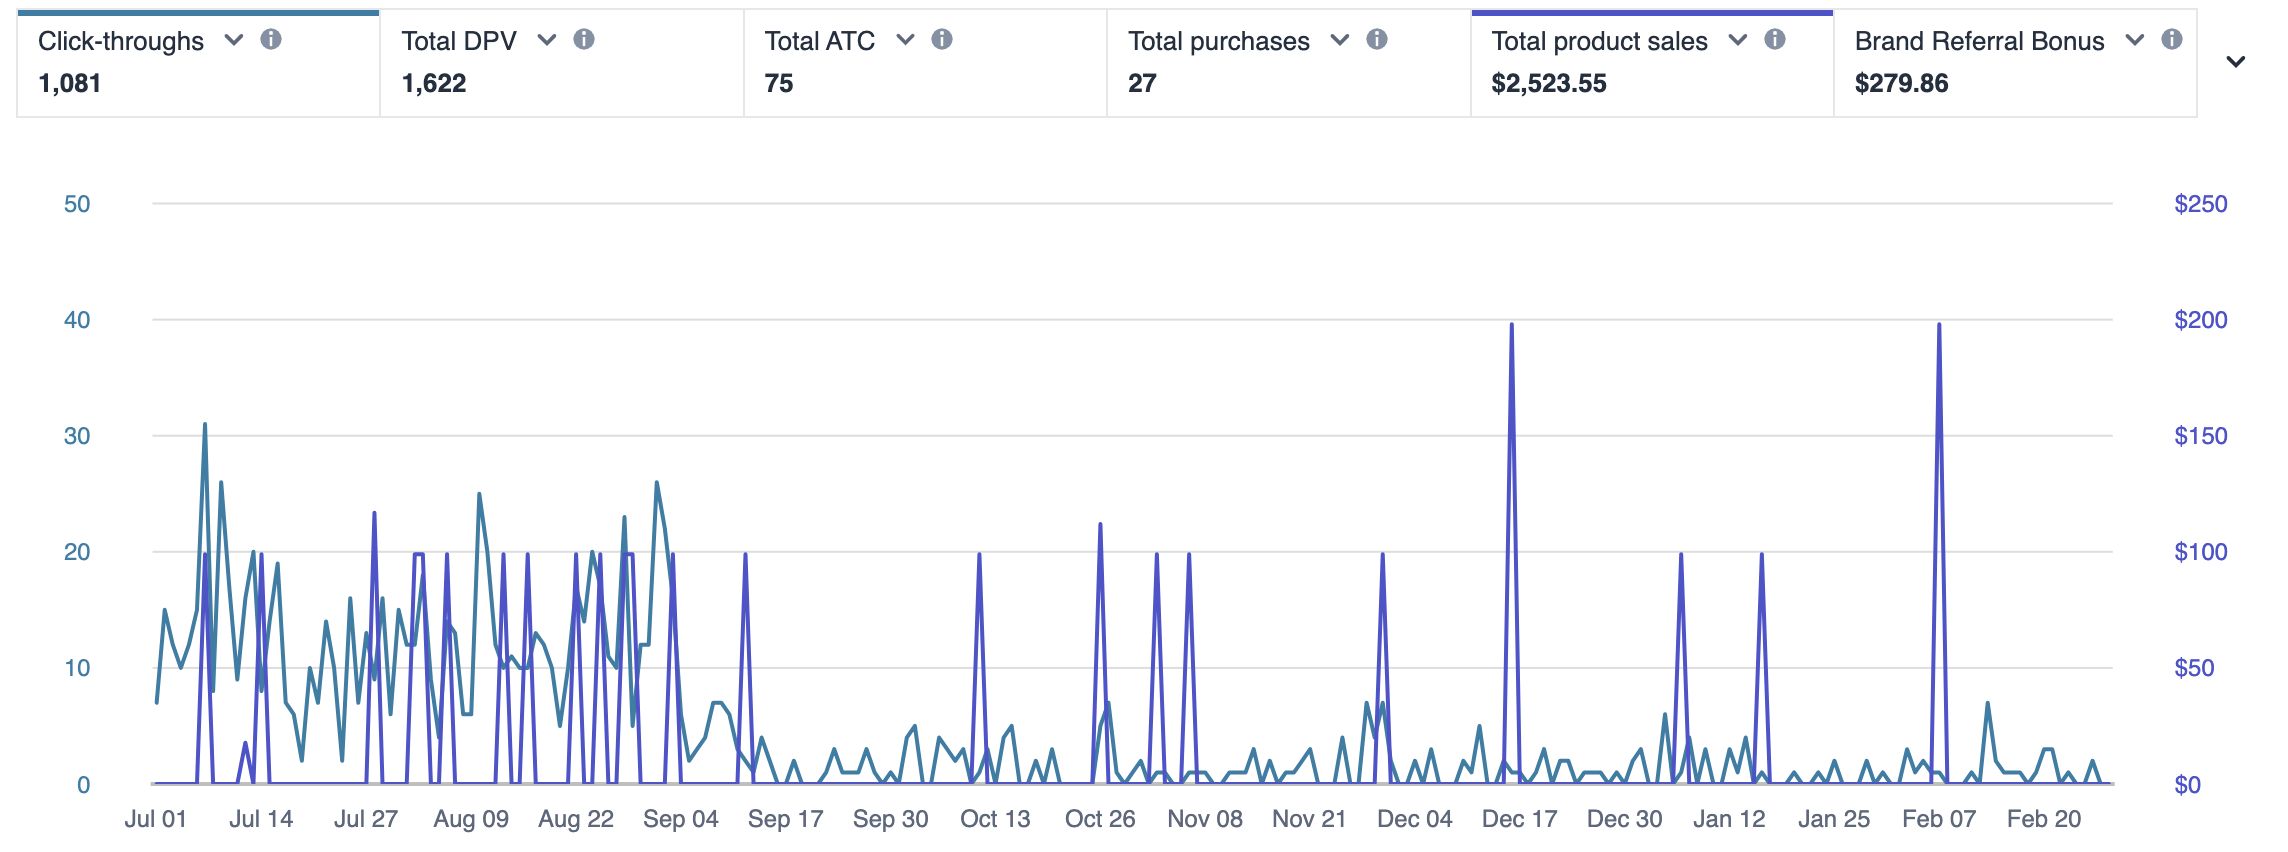Click the 50 left axis label
Viewport: 2288px width, 852px height.
coord(77,204)
